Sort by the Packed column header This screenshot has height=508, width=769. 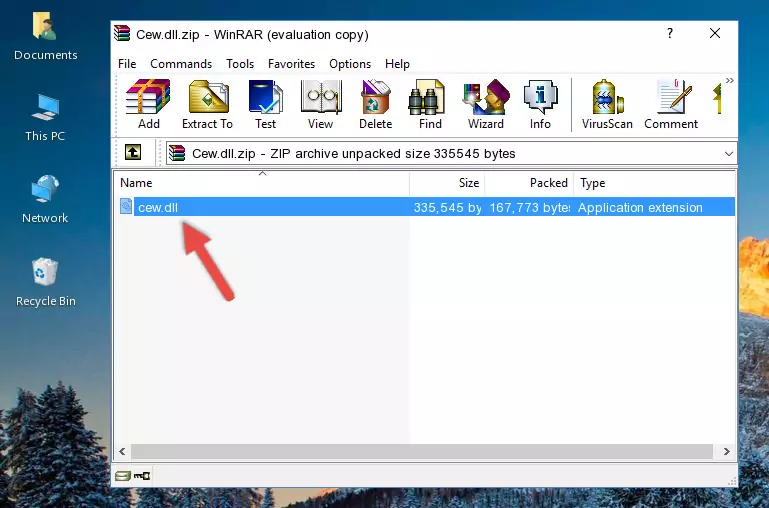[529, 183]
